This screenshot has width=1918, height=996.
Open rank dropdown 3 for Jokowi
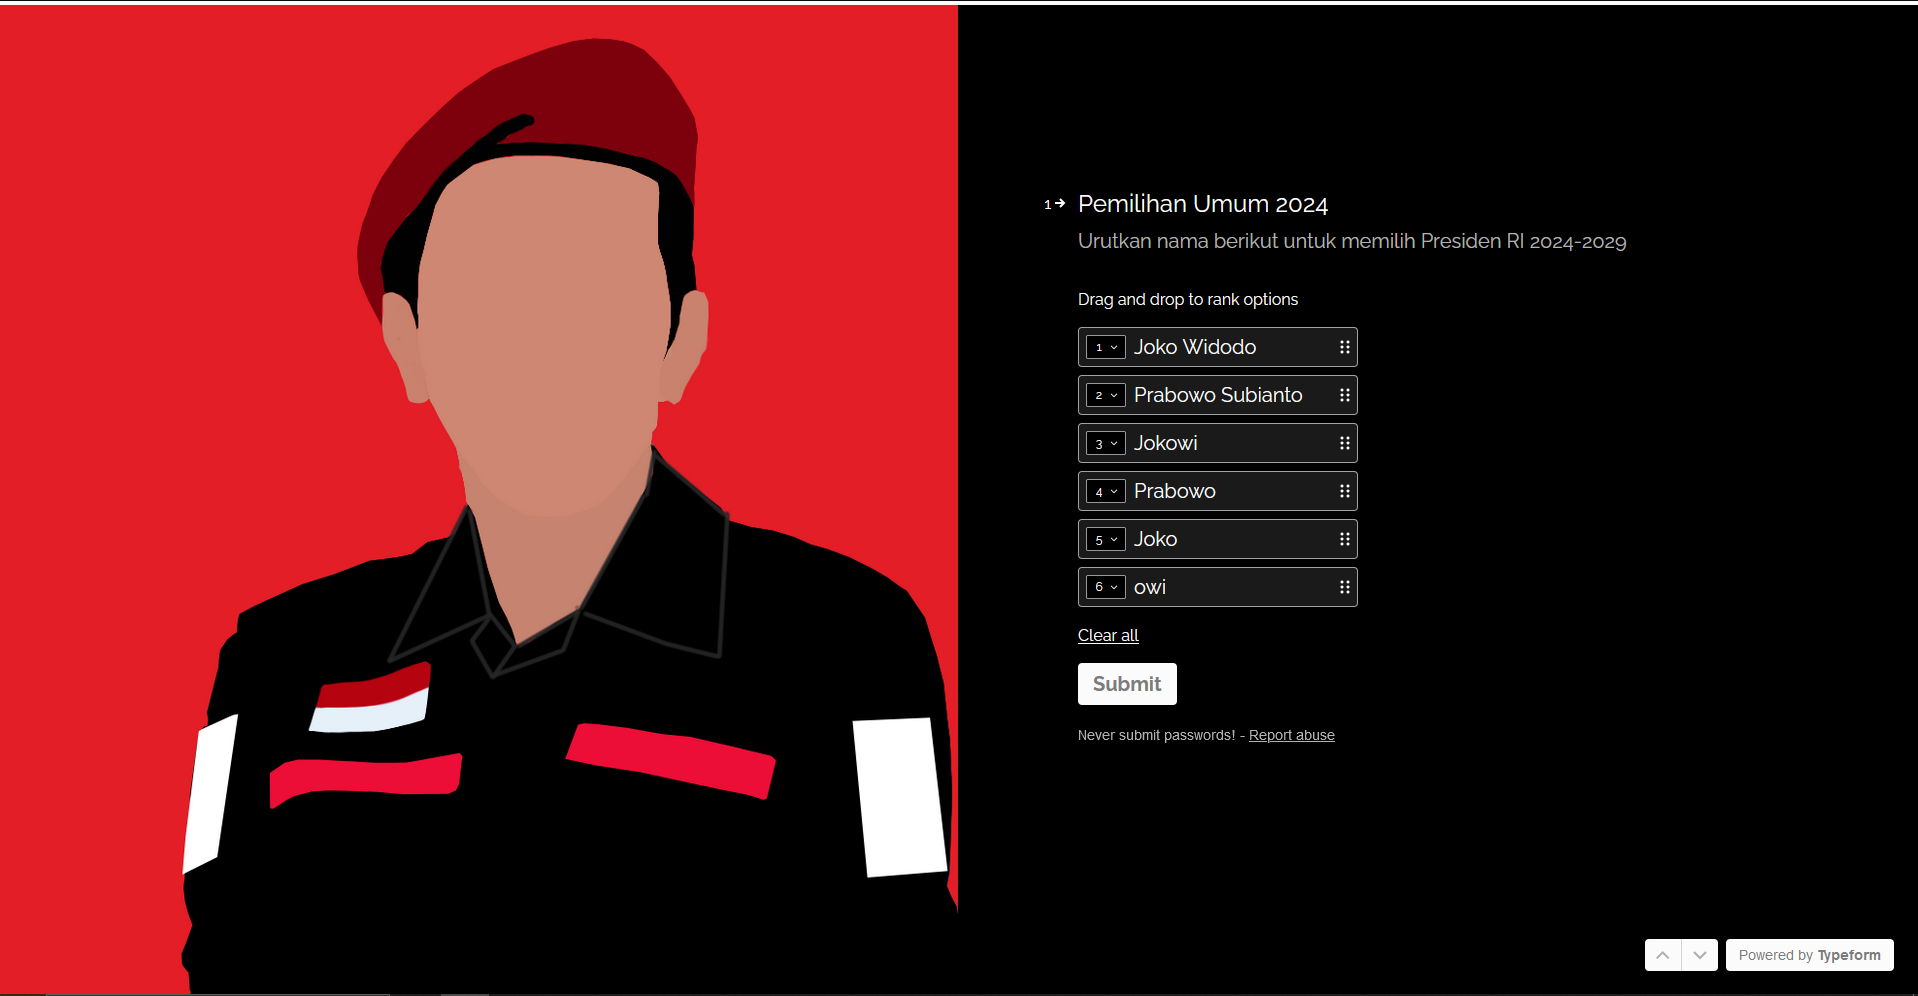1106,443
